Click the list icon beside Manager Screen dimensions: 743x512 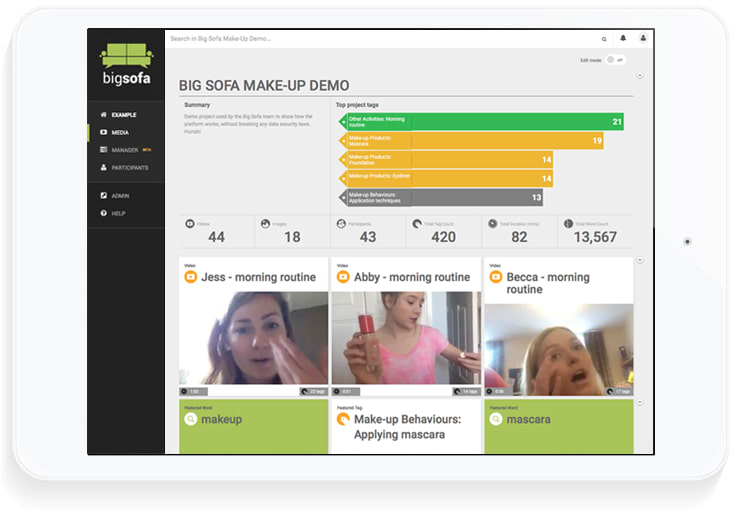click(103, 150)
